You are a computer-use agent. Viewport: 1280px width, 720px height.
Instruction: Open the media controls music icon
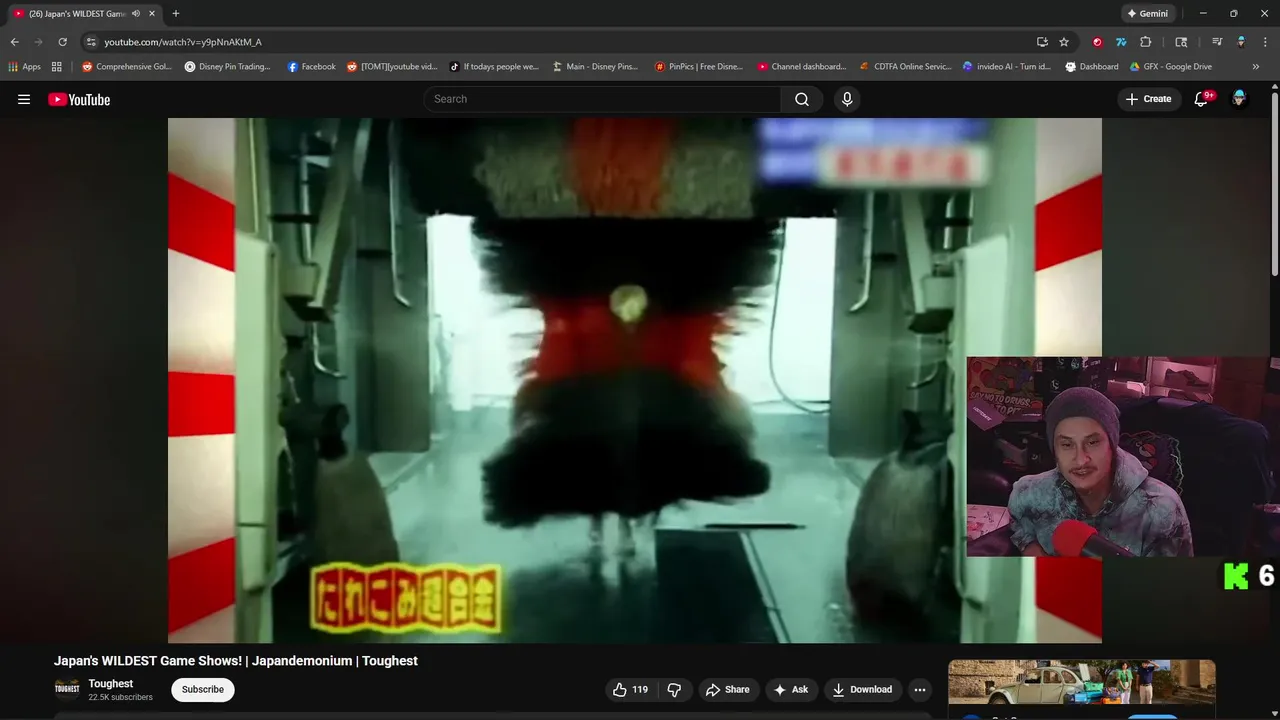[x=1217, y=42]
